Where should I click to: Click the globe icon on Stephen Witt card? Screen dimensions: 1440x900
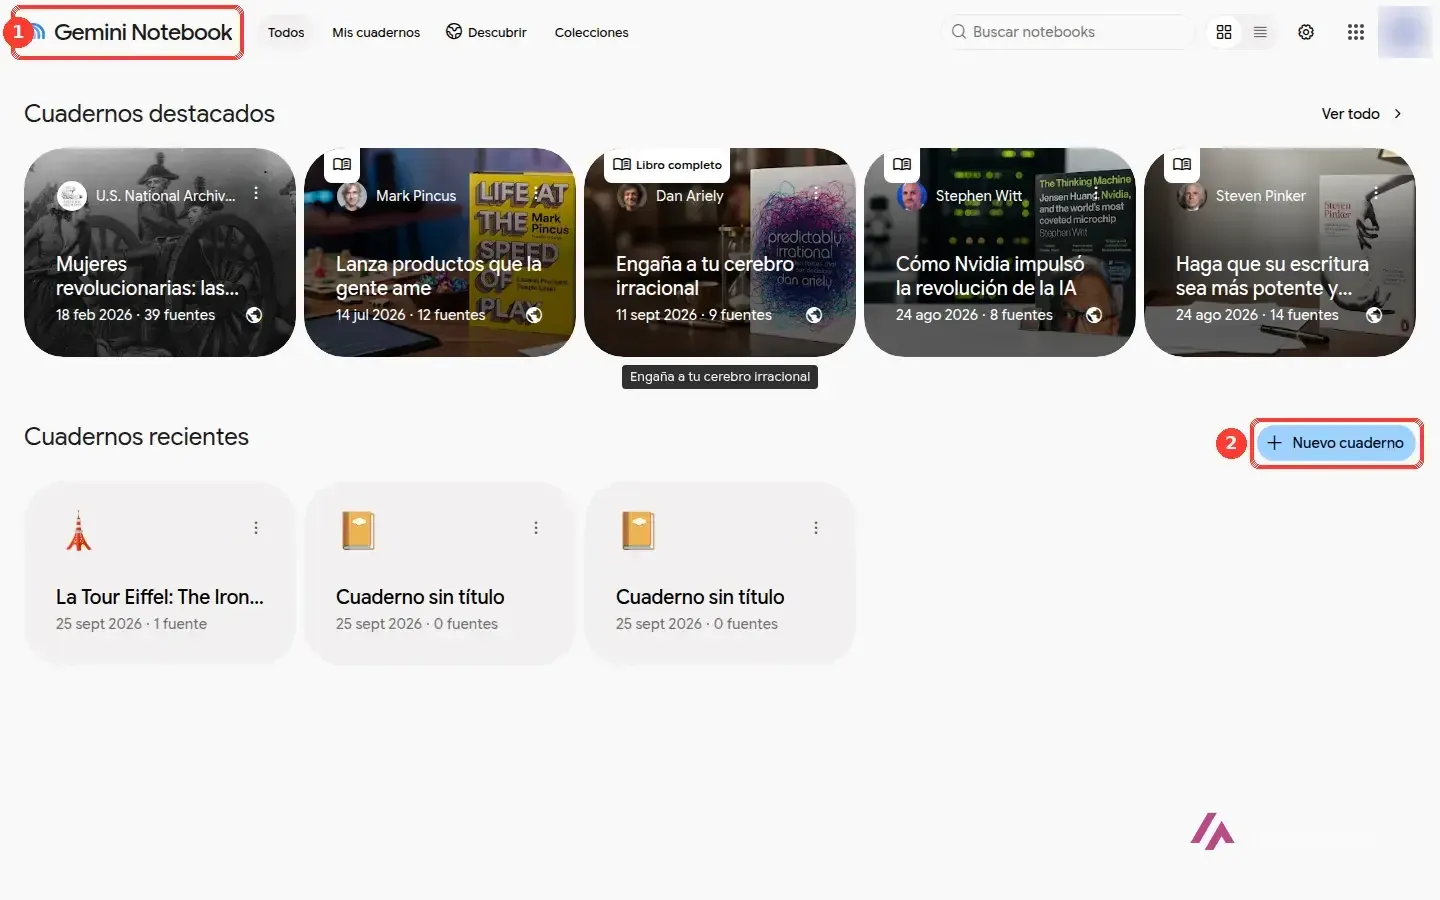click(1094, 315)
